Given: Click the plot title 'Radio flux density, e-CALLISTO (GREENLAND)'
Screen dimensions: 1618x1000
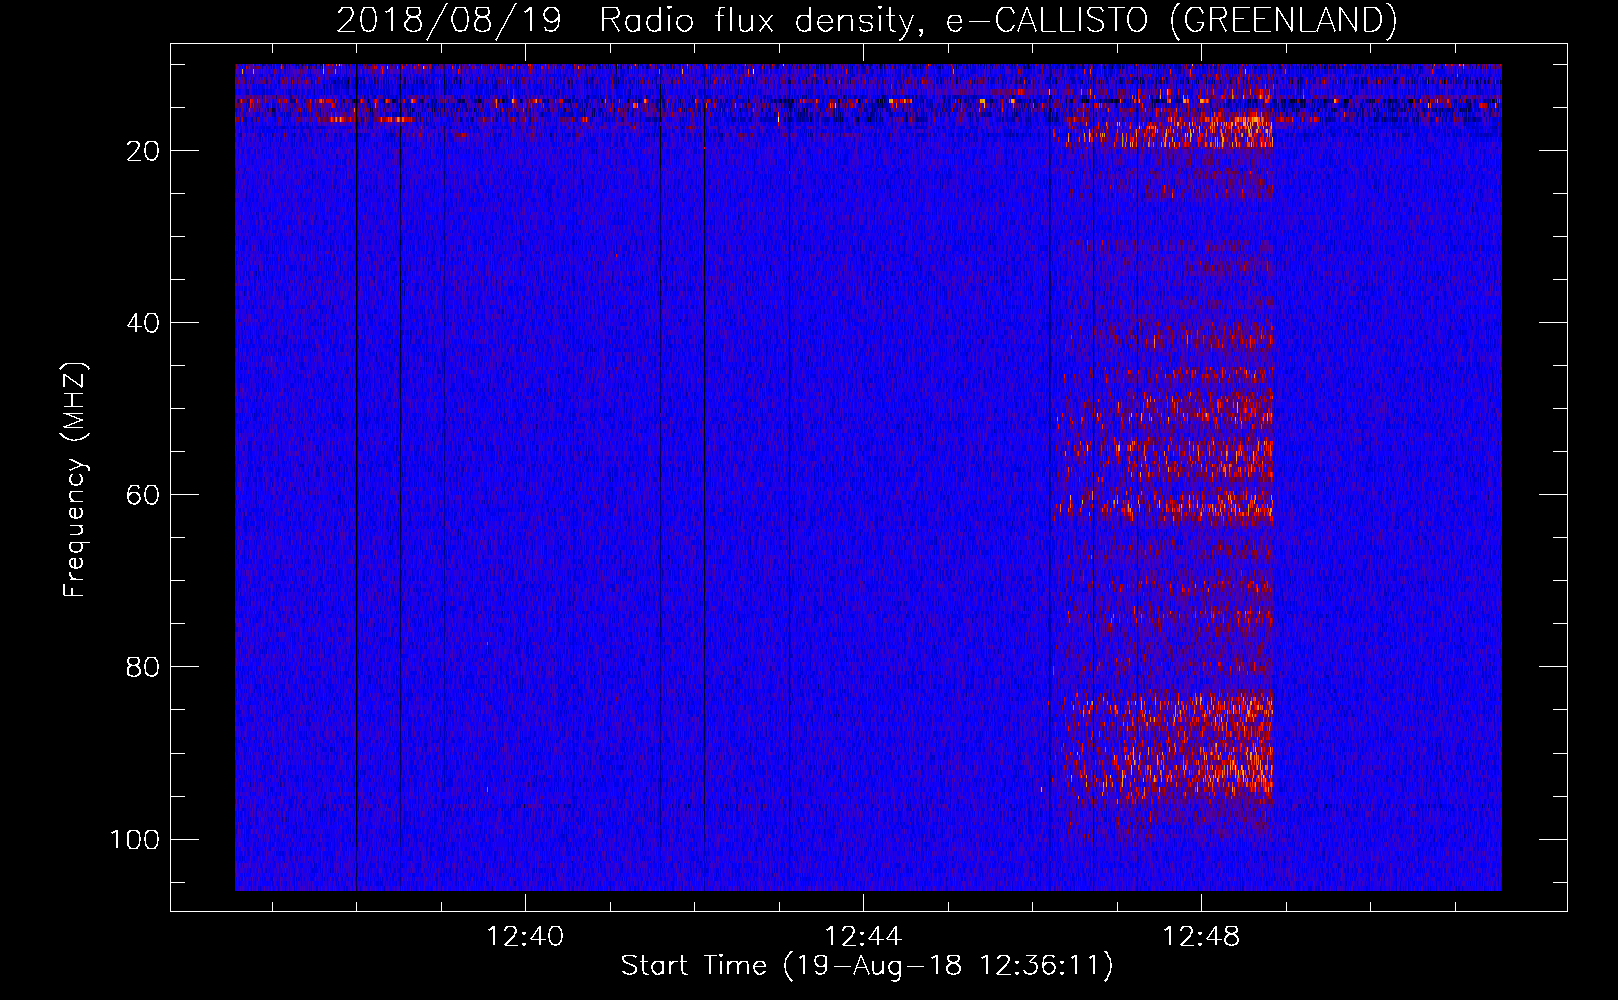Looking at the screenshot, I should (x=997, y=21).
